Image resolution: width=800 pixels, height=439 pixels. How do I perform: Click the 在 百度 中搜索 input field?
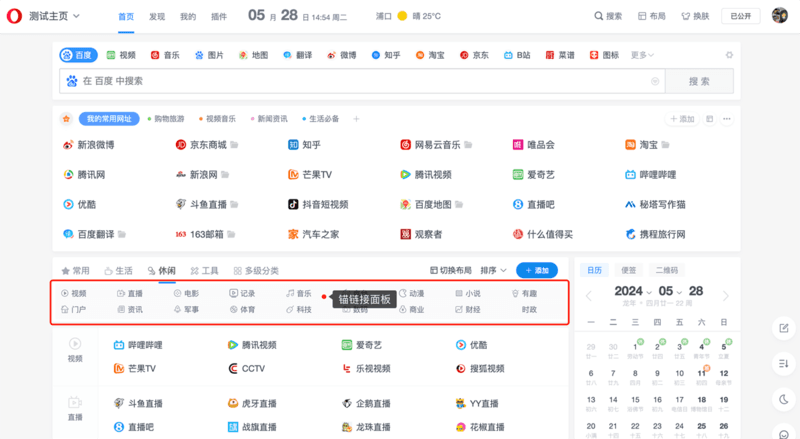click(x=362, y=81)
